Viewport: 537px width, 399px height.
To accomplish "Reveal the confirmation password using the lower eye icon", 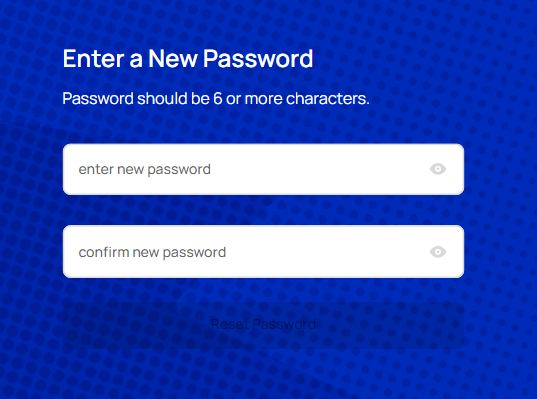I will pyautogui.click(x=438, y=252).
